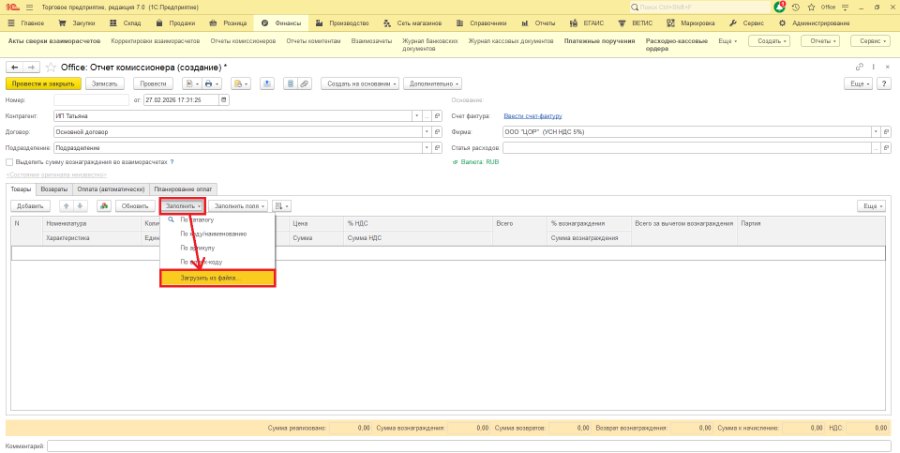Open the Маркировка section in the main menu
This screenshot has width=900, height=453.
(691, 24)
